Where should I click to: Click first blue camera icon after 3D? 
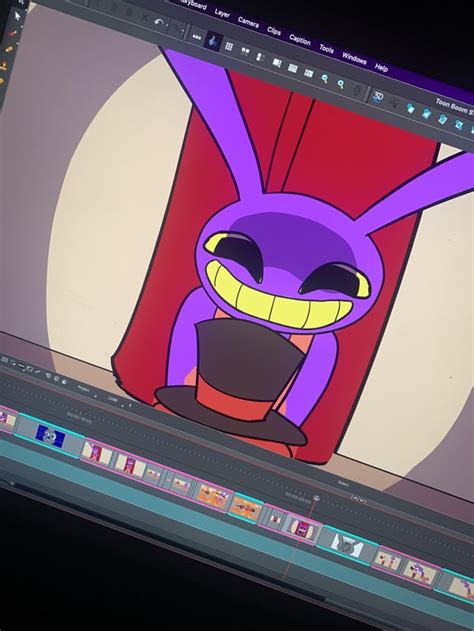[410, 108]
